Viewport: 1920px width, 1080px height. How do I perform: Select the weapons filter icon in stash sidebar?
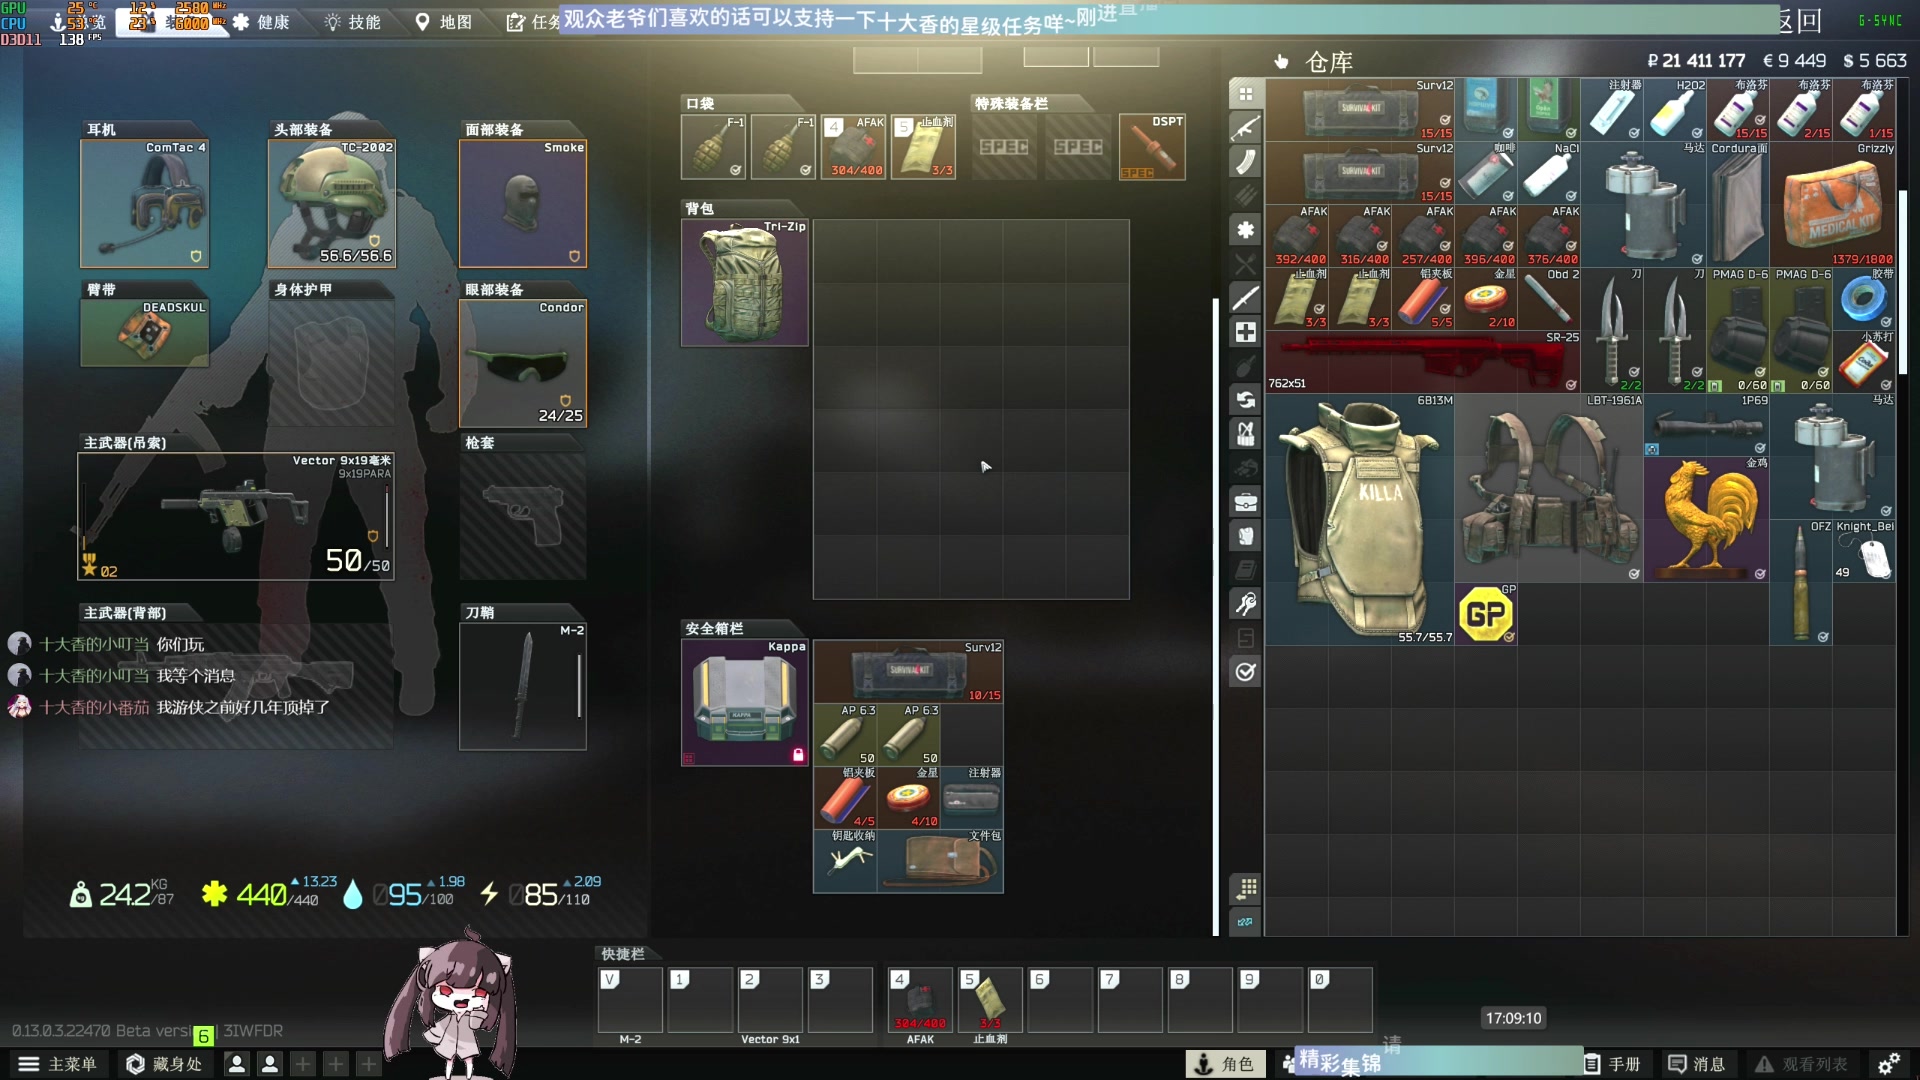(1245, 128)
